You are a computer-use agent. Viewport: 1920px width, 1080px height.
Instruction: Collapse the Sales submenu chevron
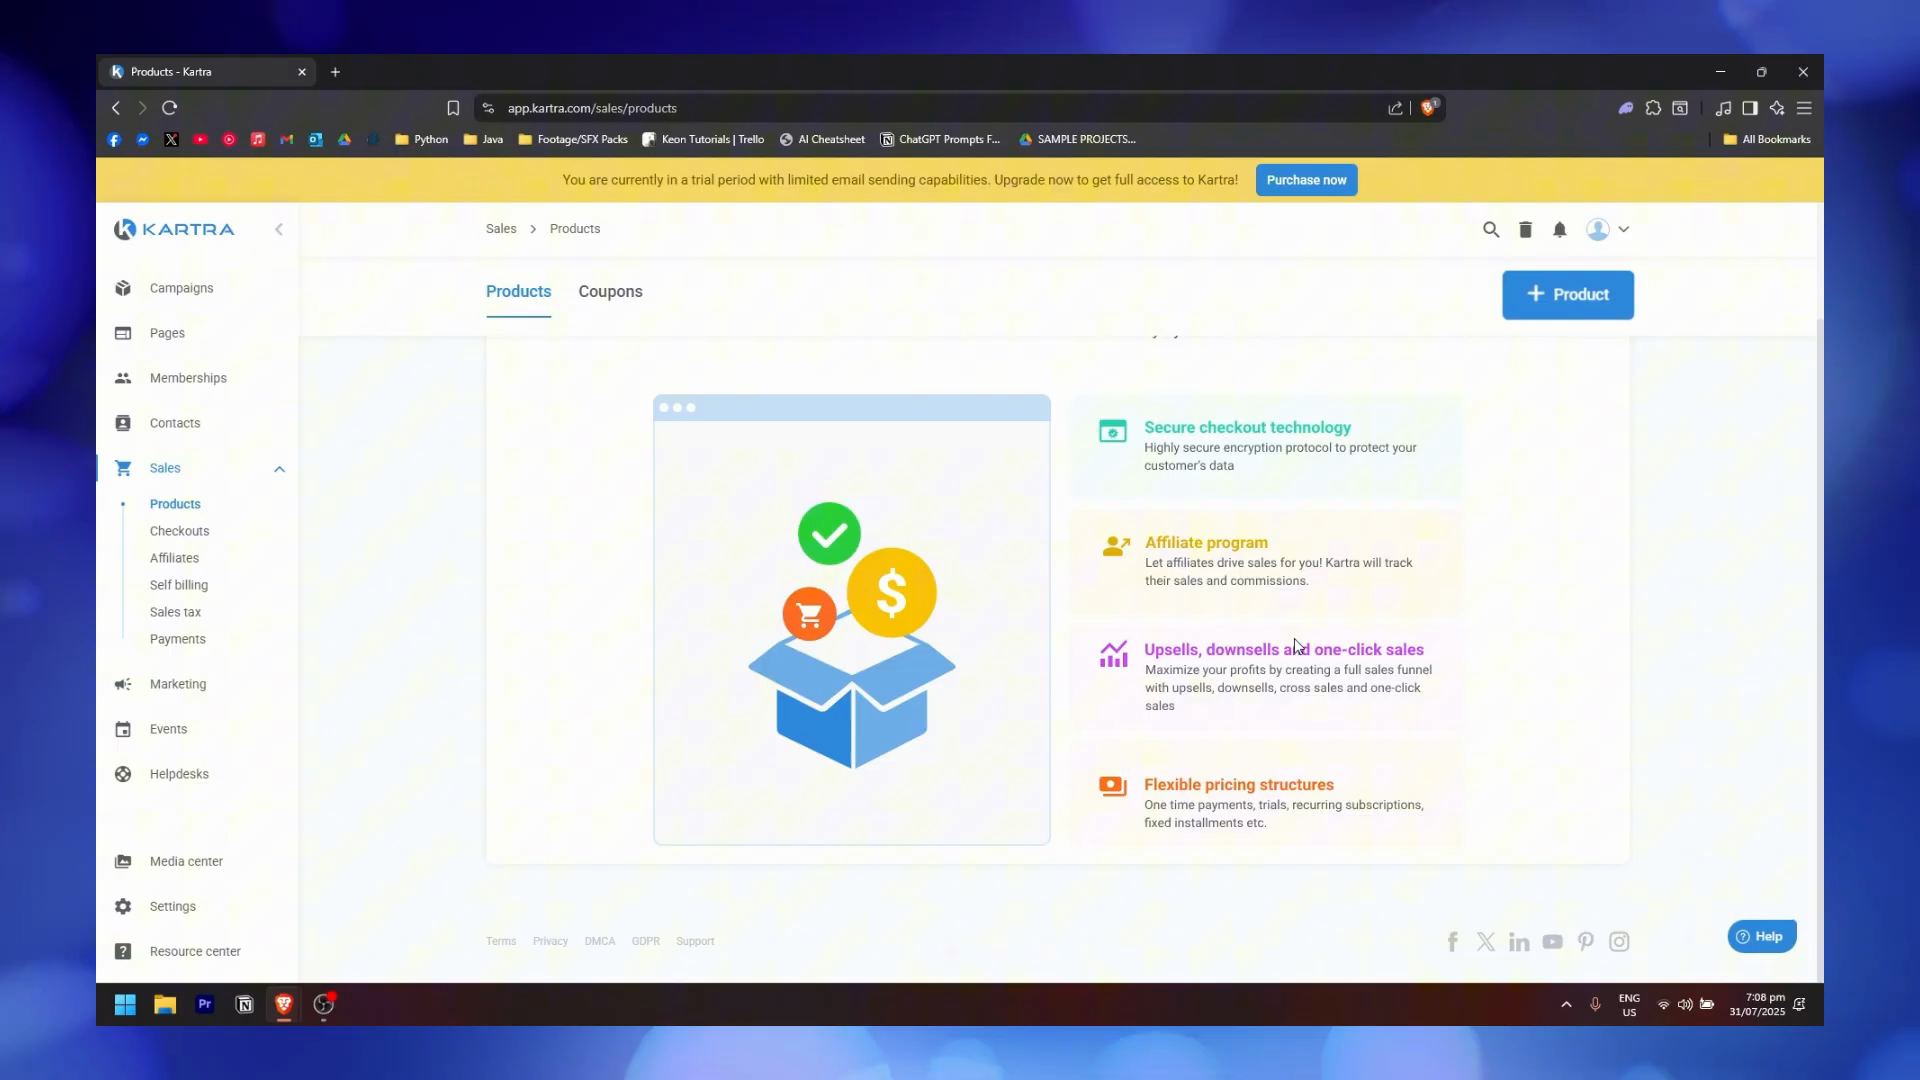[x=279, y=469]
